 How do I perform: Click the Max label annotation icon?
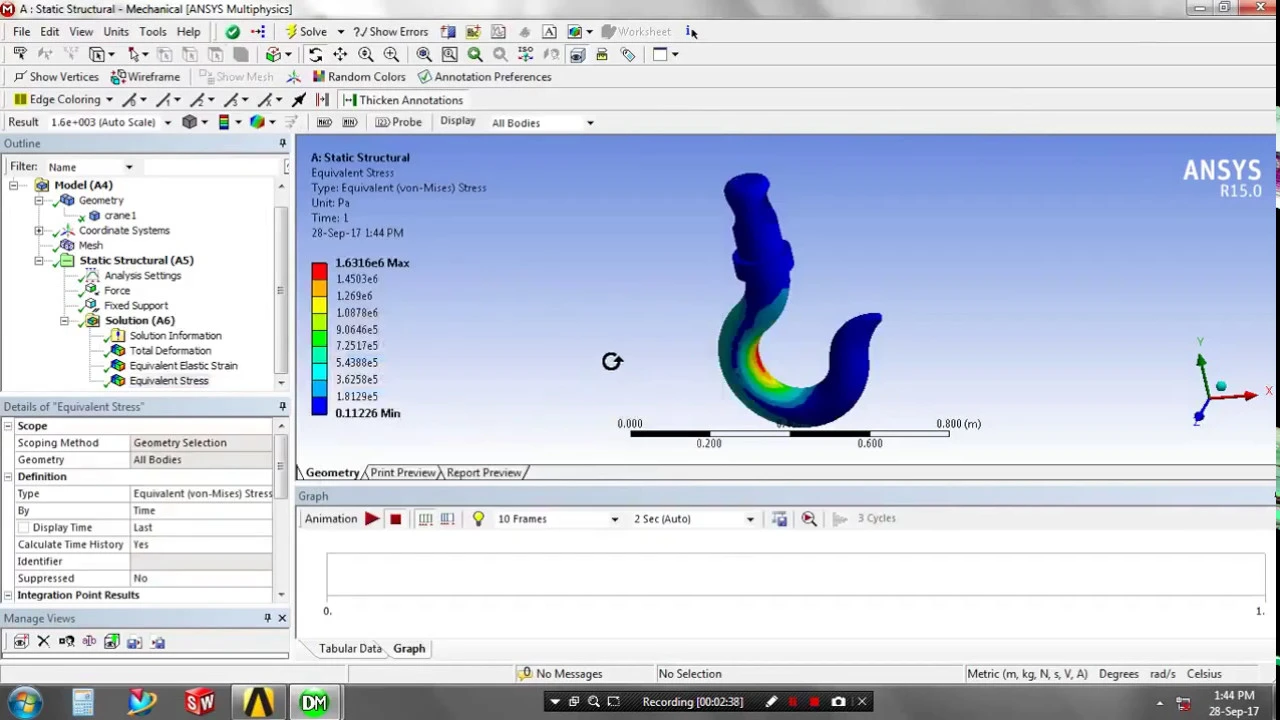click(x=324, y=122)
